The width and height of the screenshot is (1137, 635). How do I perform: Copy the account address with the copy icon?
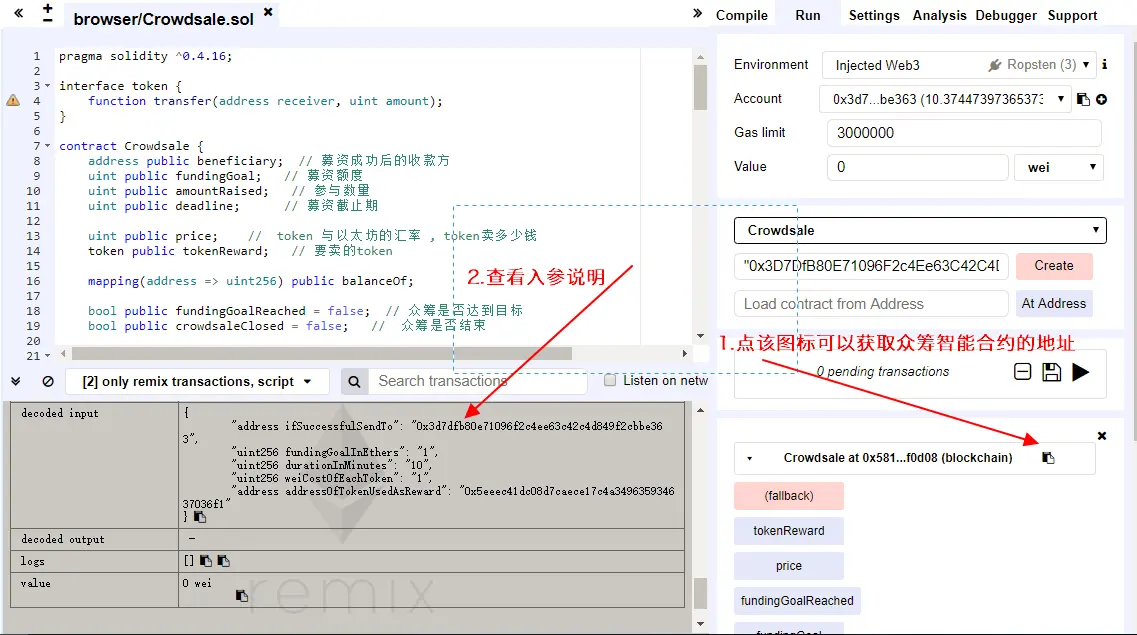(1083, 99)
